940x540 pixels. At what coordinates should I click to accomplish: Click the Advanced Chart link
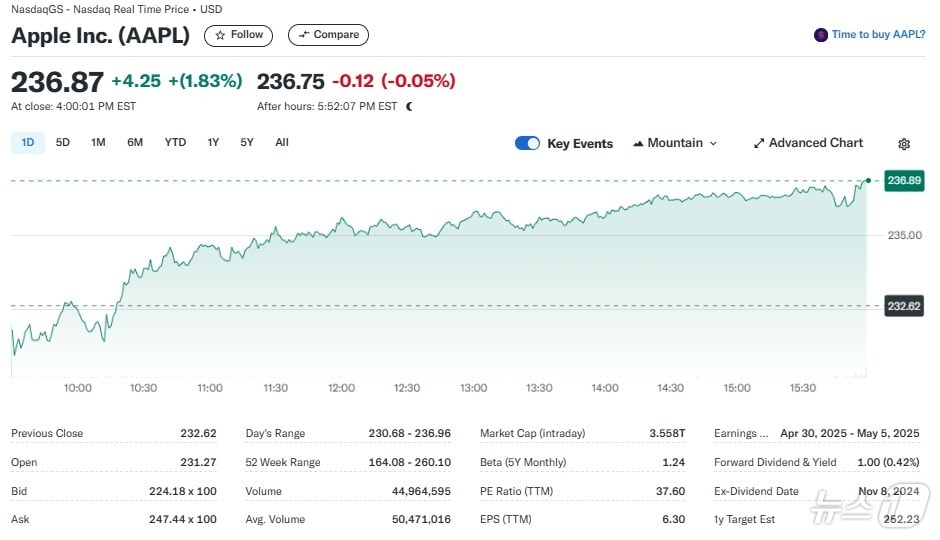[x=815, y=143]
